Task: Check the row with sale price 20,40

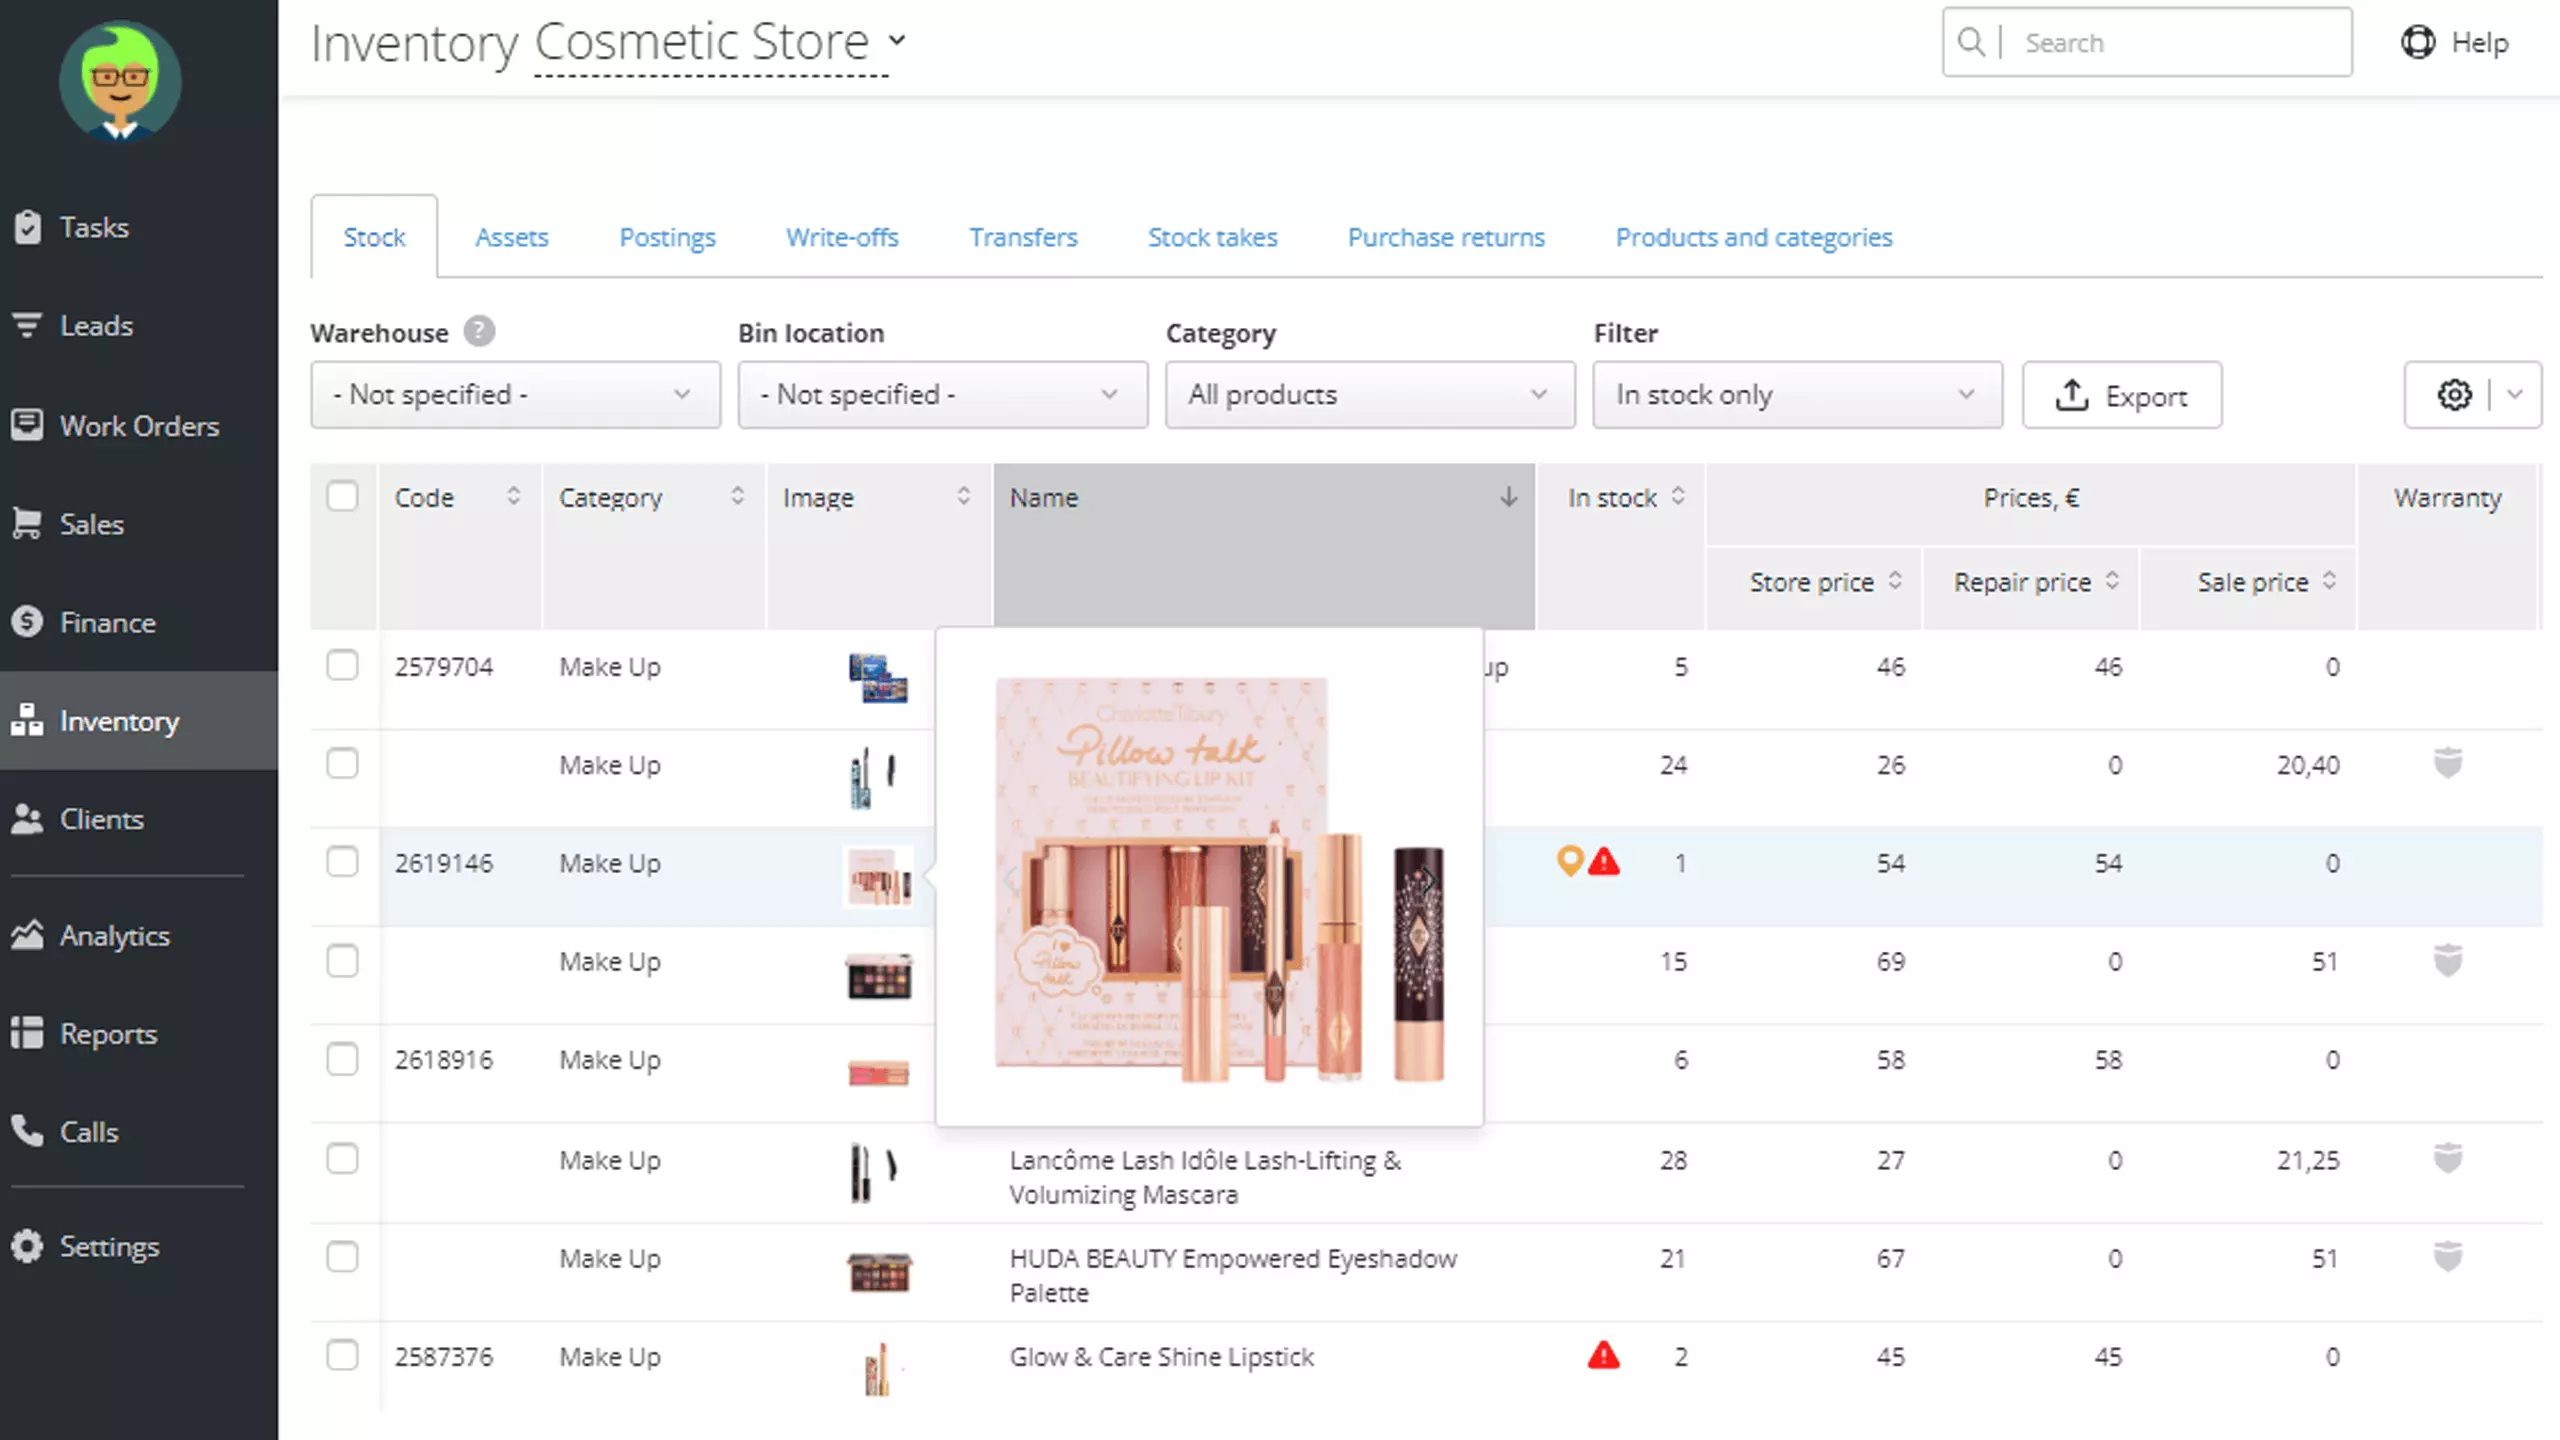Action: (342, 763)
